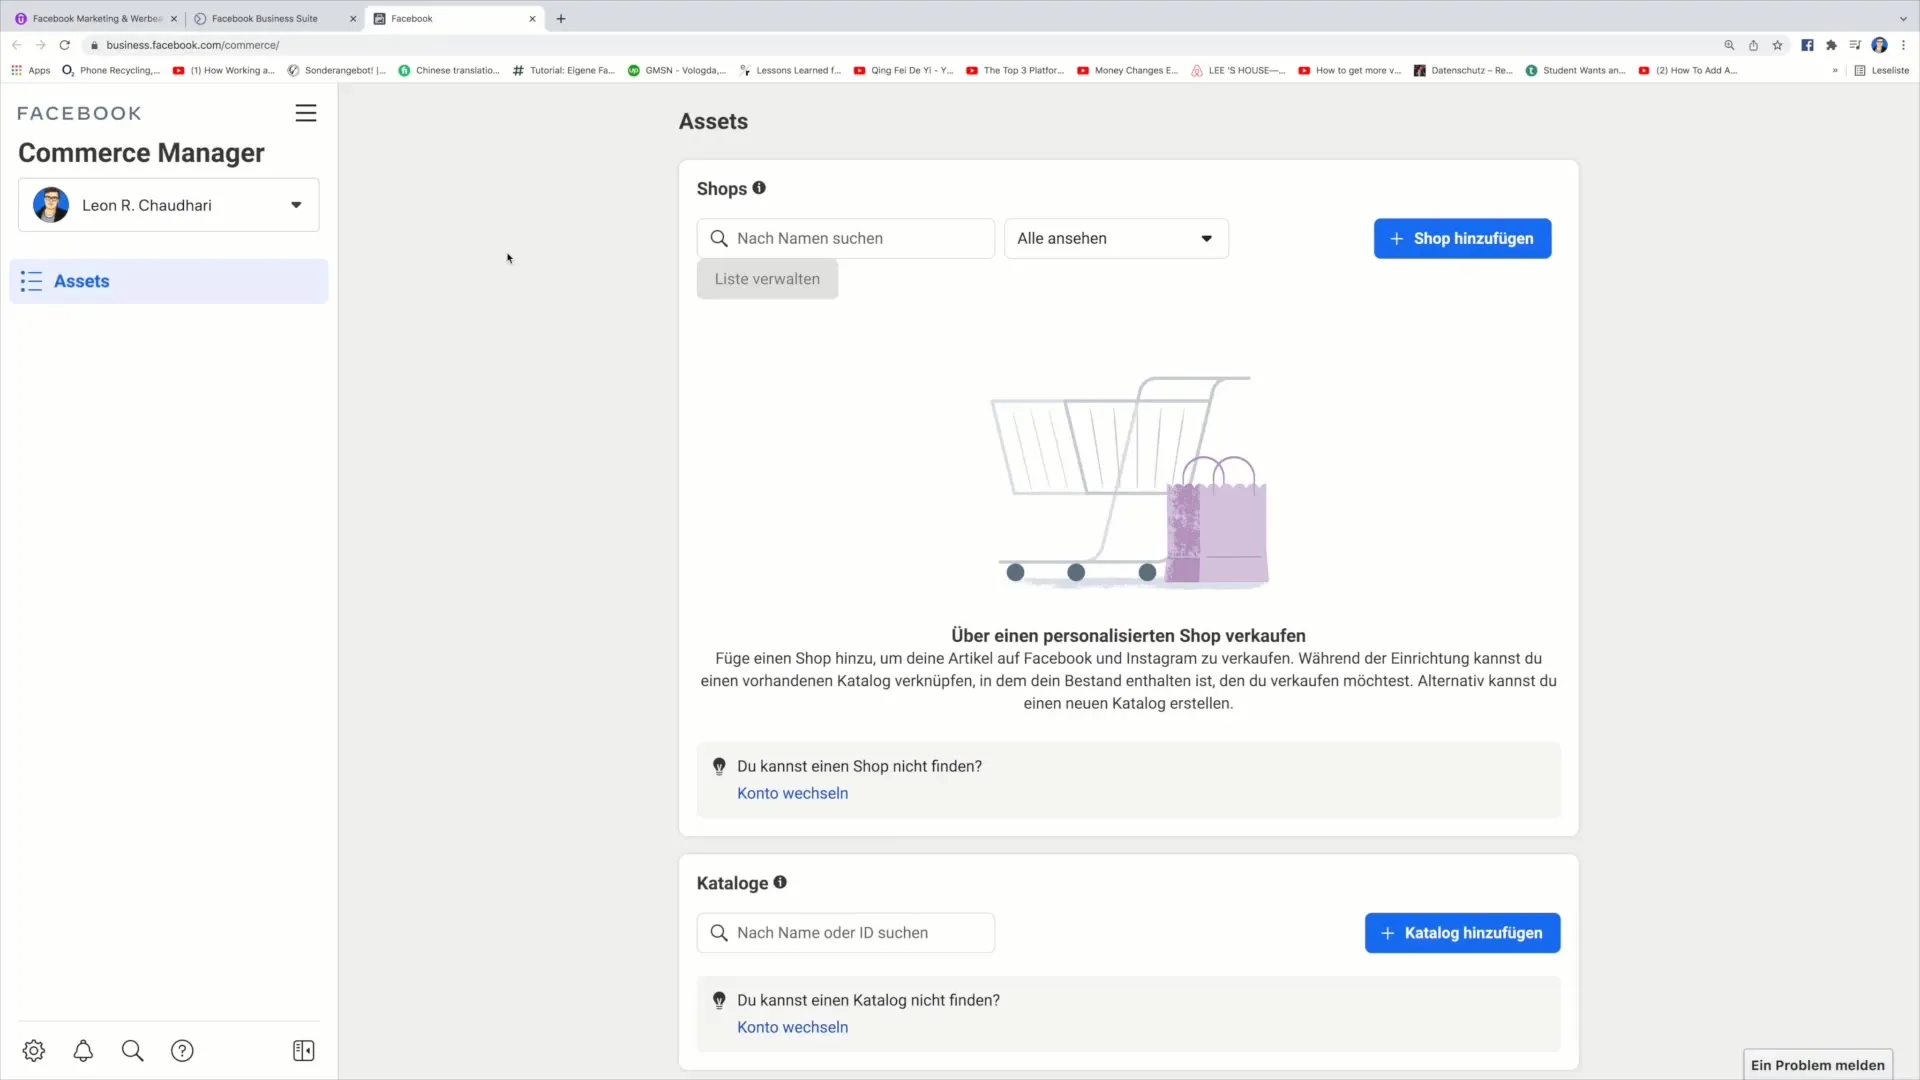
Task: Open settings gear in sidebar footer
Action: click(x=34, y=1050)
